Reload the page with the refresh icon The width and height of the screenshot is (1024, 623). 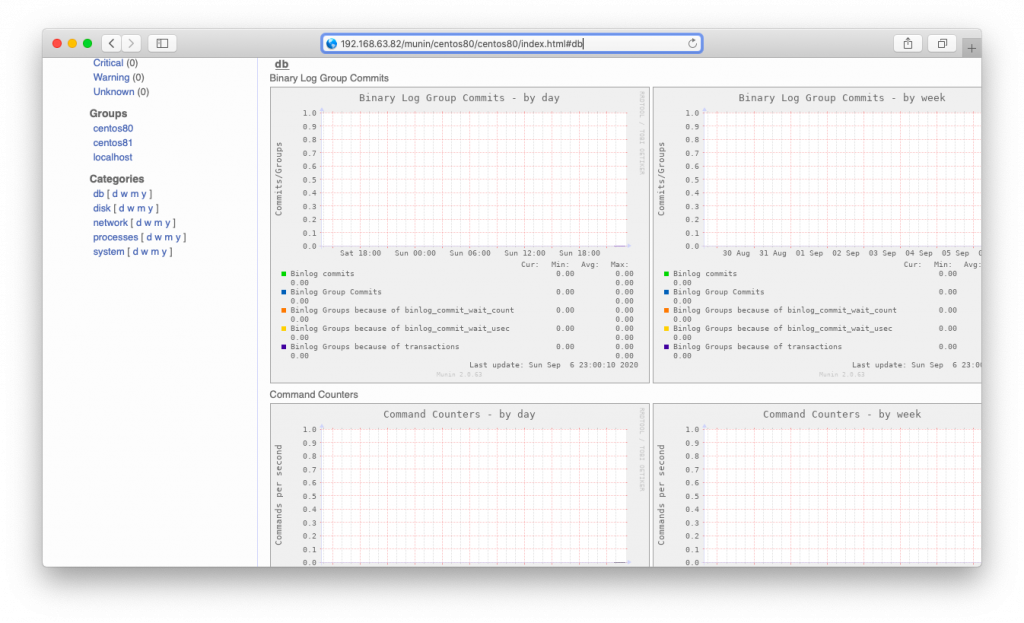pos(692,43)
